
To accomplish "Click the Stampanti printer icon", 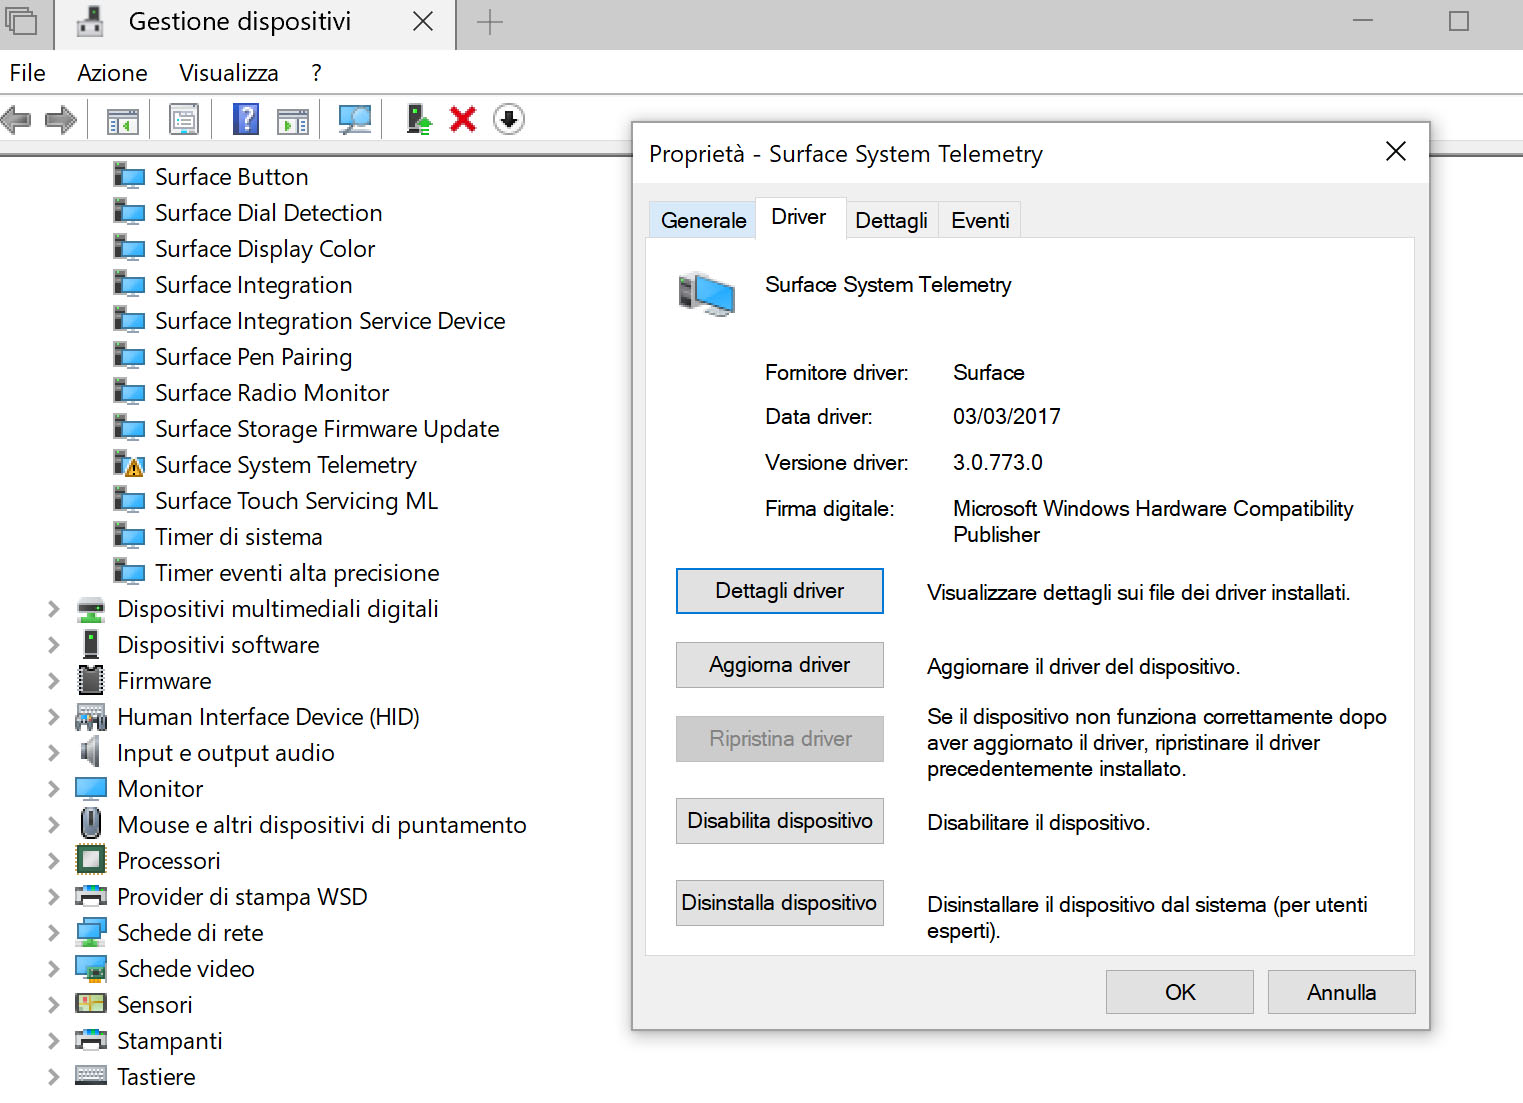I will point(91,1040).
